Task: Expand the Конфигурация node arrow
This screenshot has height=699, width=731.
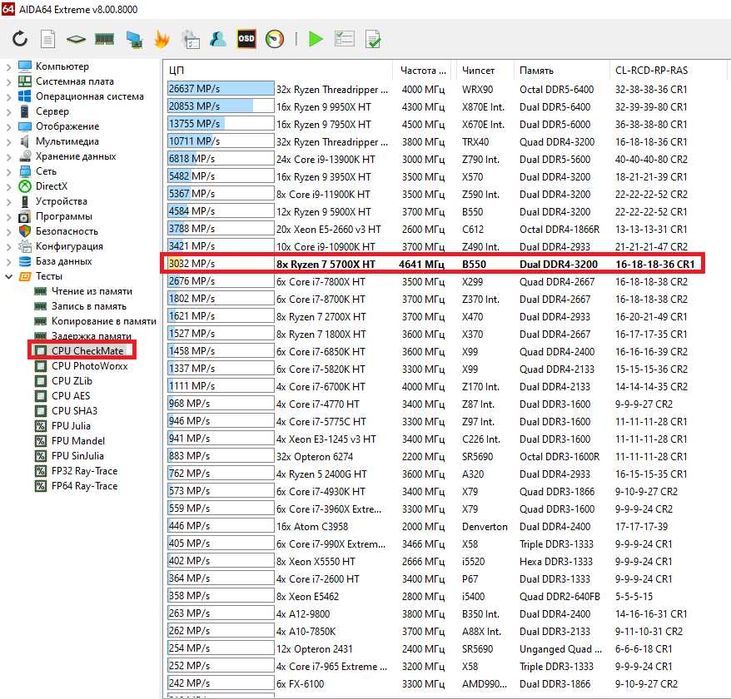Action: (x=8, y=246)
